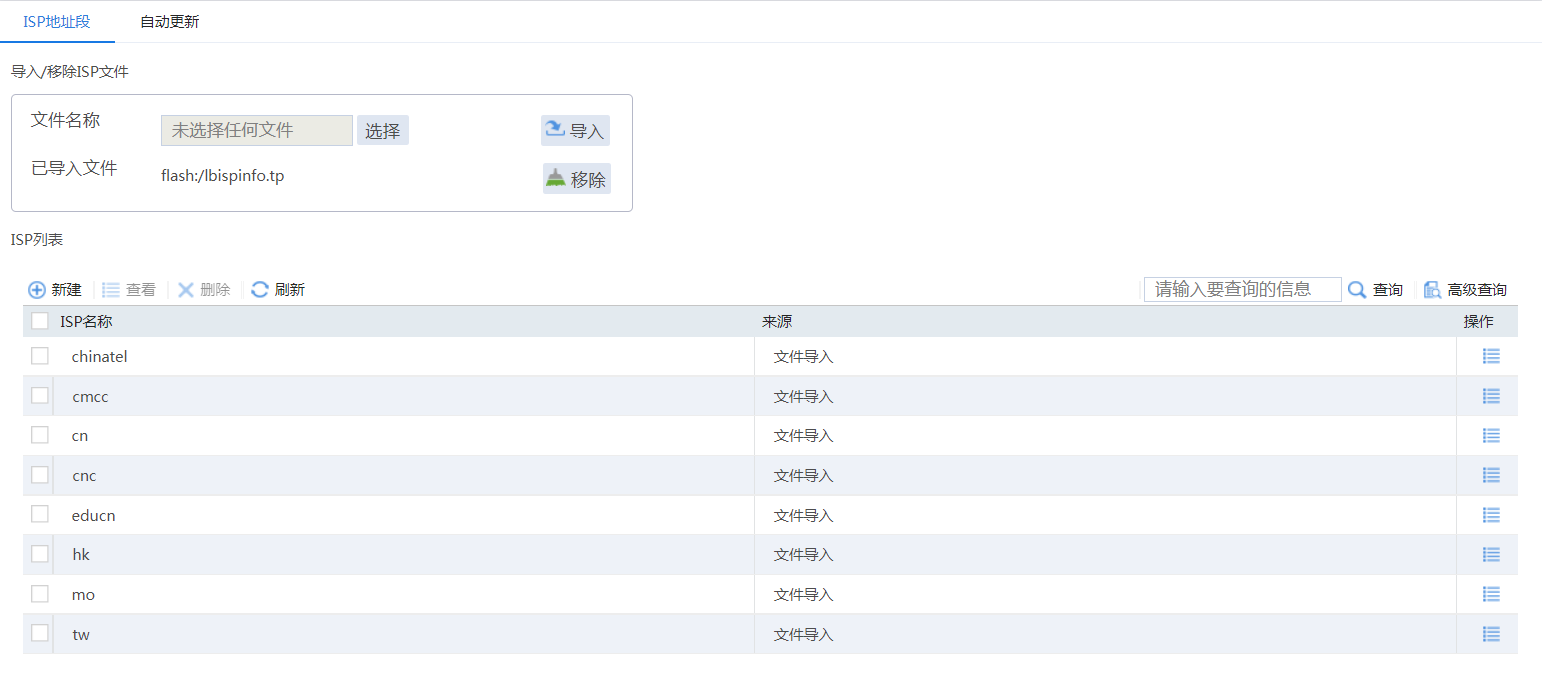Click the query search input field
The width and height of the screenshot is (1542, 678).
(x=1243, y=289)
